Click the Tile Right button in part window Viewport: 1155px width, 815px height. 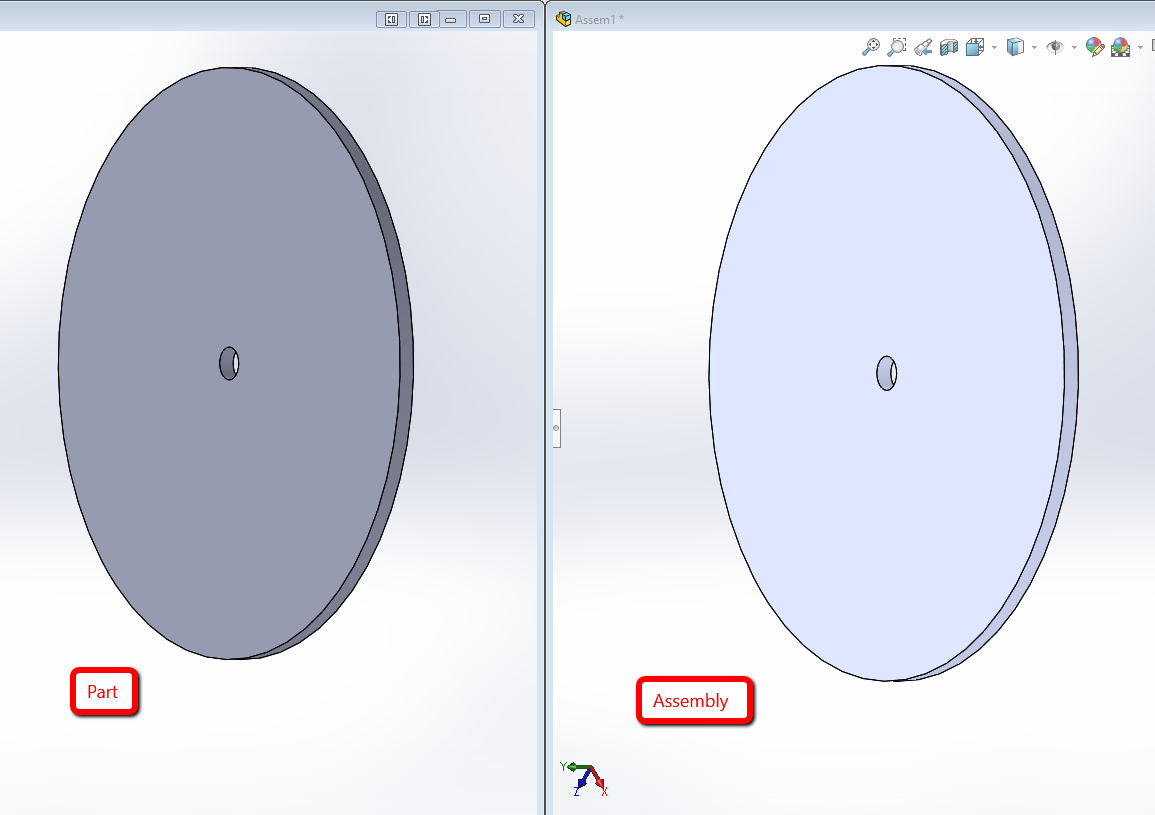[424, 19]
